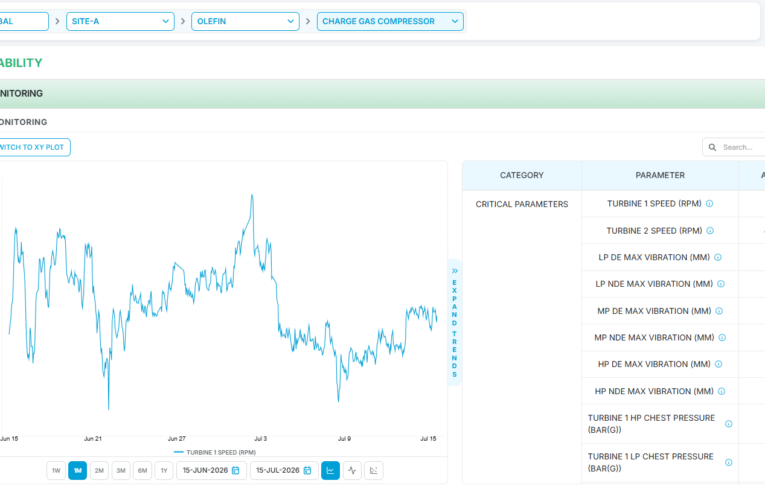Toggle Turbine 1 Speed legend series
Image resolution: width=765 pixels, height=495 pixels.
point(215,453)
